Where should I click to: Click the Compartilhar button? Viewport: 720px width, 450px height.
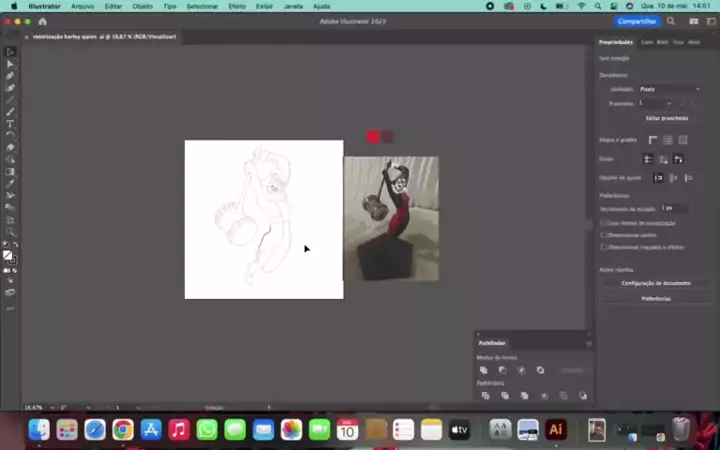pos(637,21)
